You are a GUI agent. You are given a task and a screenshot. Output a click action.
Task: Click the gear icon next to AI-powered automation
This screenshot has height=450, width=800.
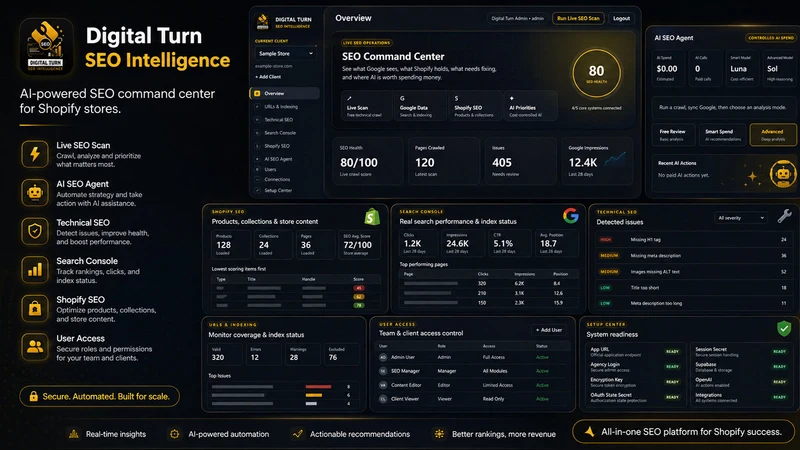174,434
